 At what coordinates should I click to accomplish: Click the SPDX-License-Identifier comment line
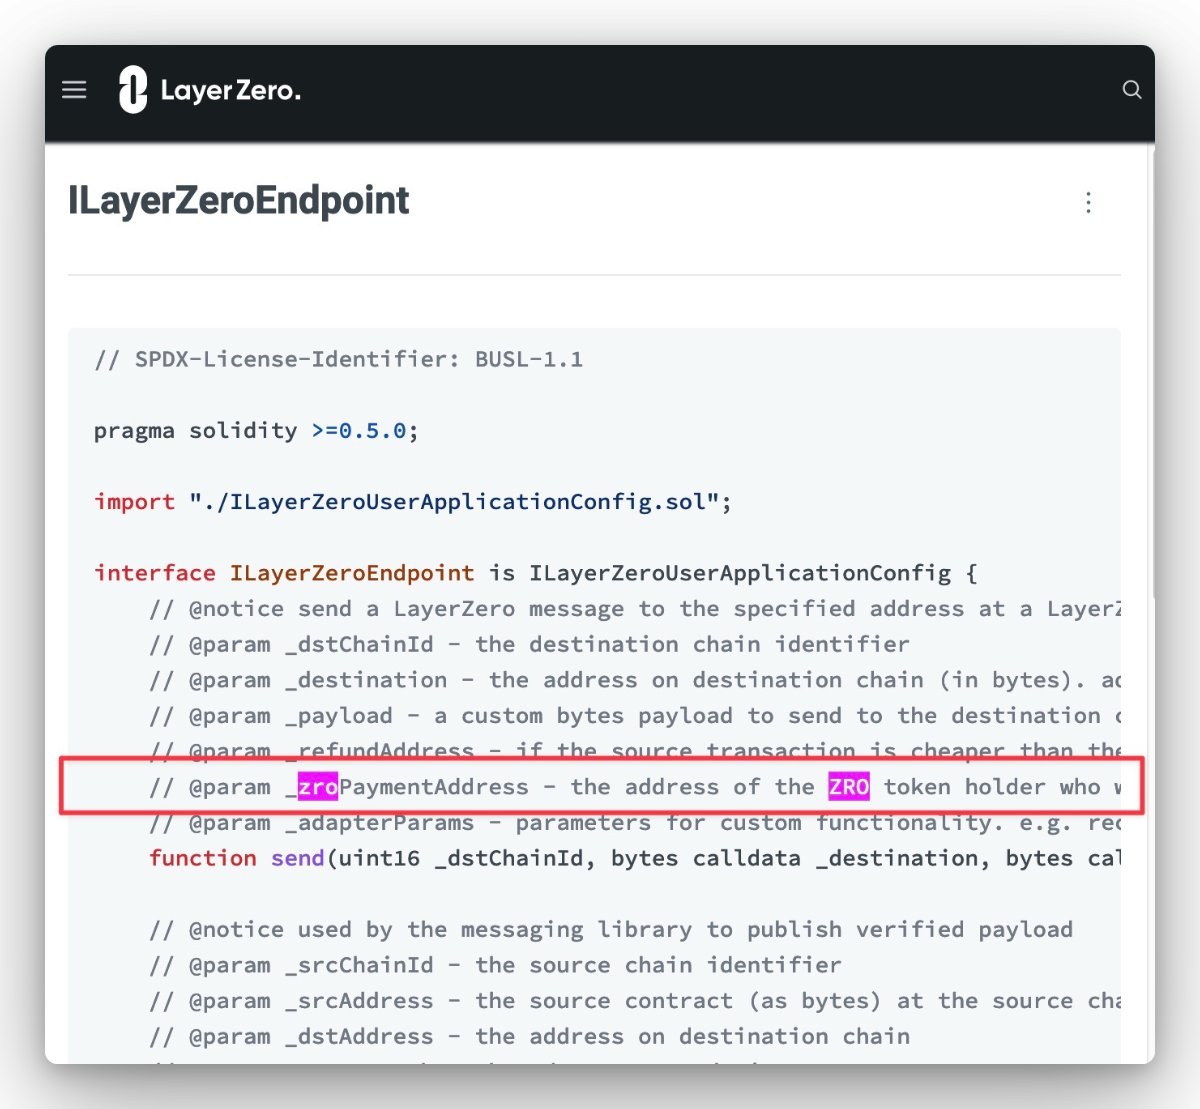tap(338, 359)
